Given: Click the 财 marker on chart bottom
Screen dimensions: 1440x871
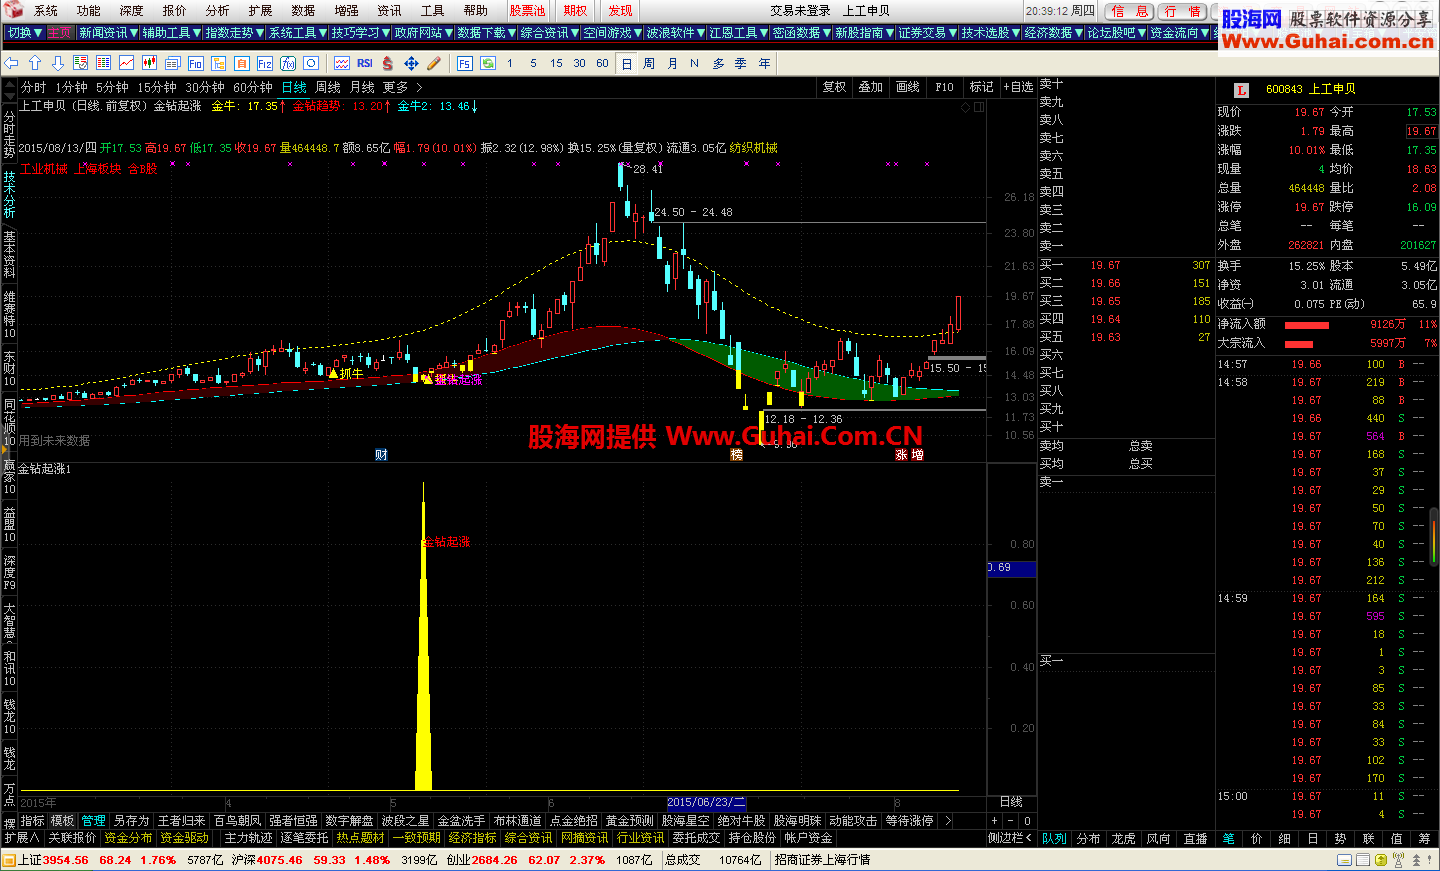Looking at the screenshot, I should [x=381, y=455].
